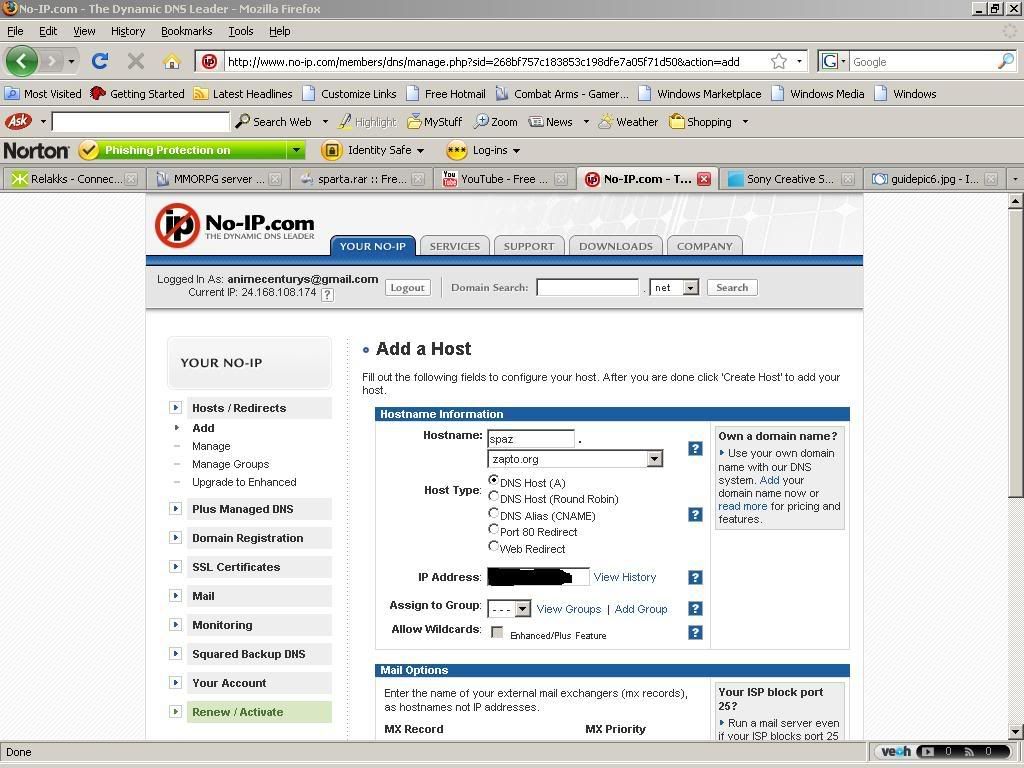Viewport: 1024px width, 768px height.
Task: Open the Combat Arms bookmark
Action: (562, 93)
